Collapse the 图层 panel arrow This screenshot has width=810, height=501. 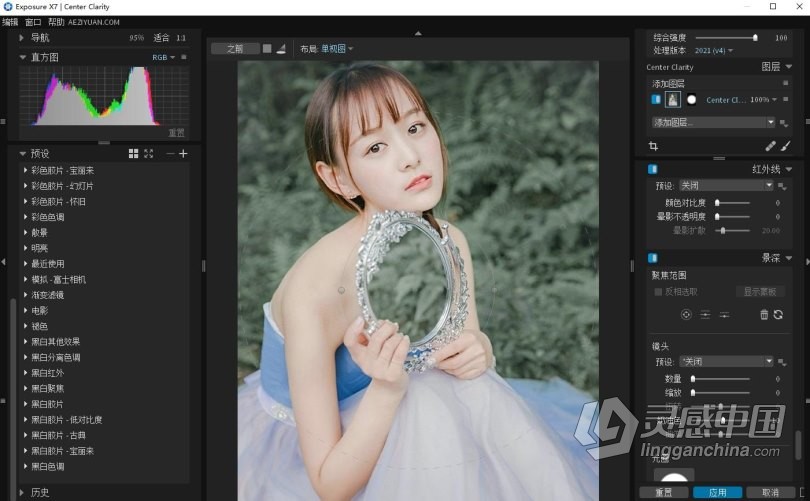click(789, 67)
